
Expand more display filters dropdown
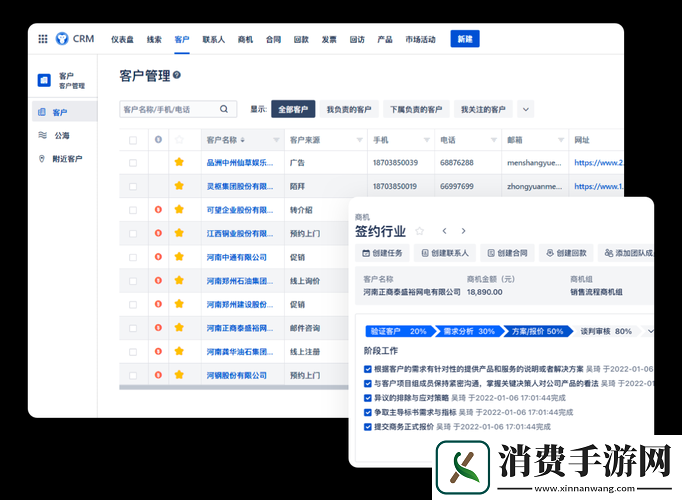click(x=525, y=109)
